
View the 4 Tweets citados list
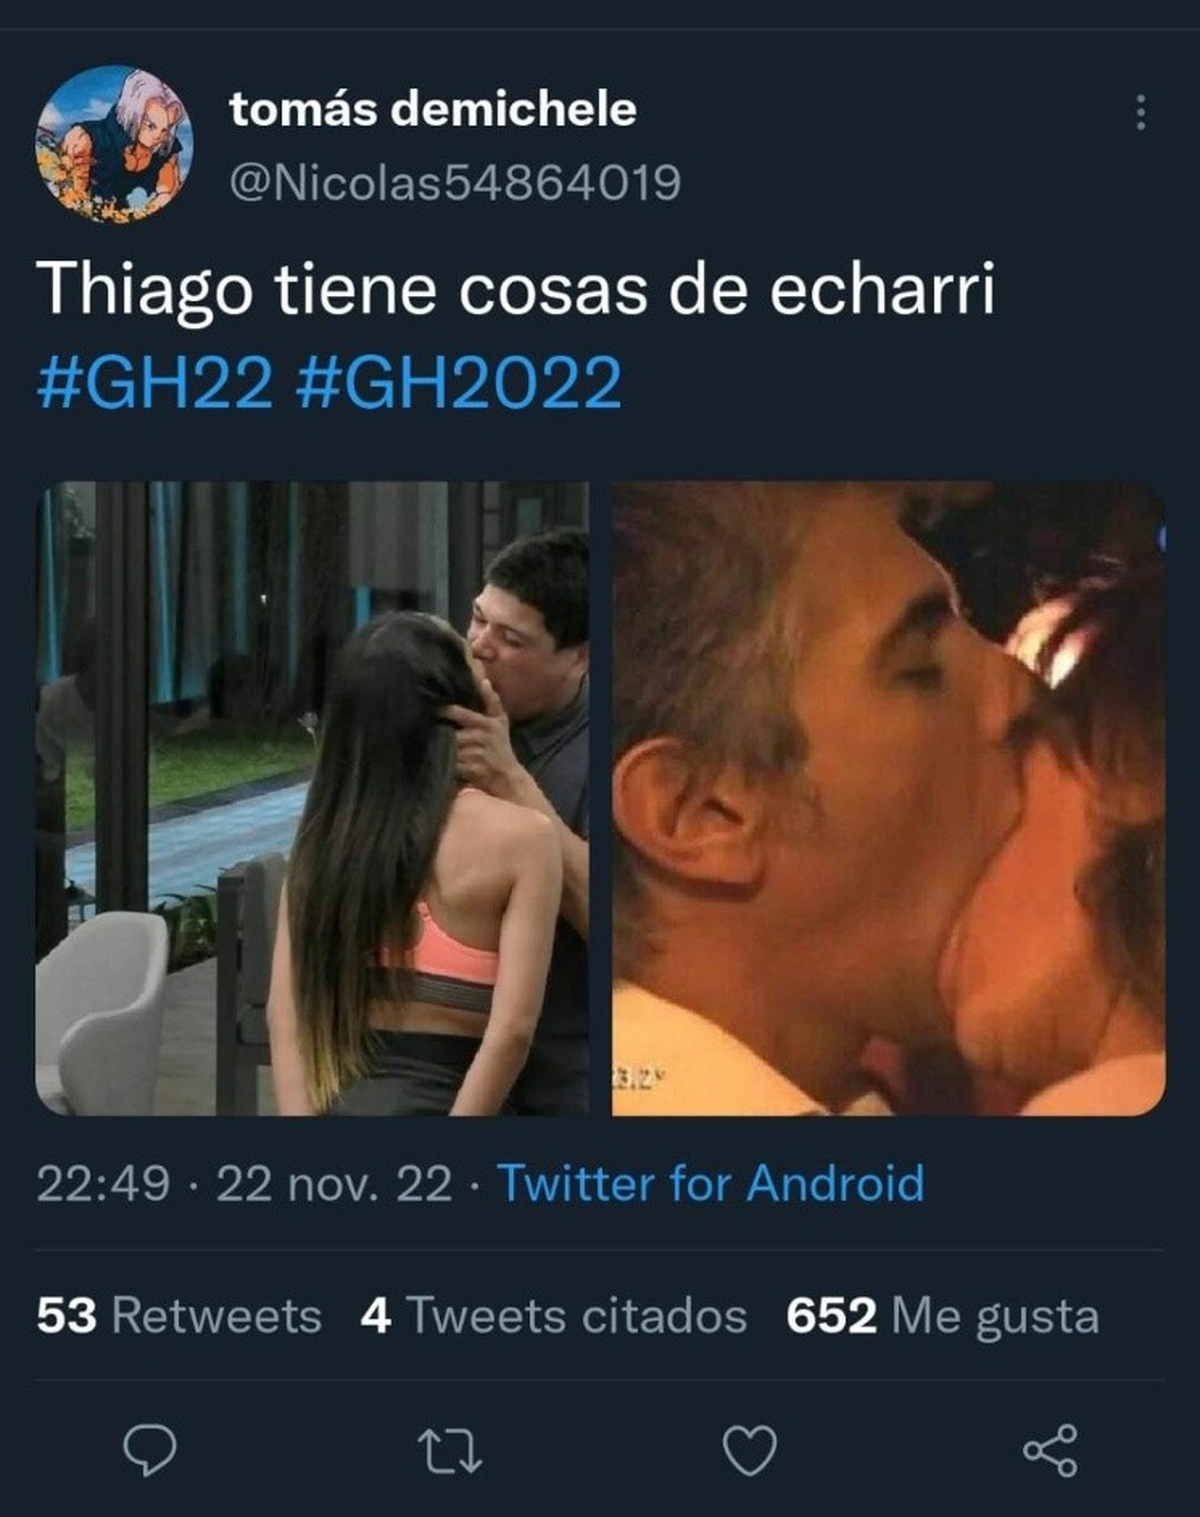(x=554, y=1316)
